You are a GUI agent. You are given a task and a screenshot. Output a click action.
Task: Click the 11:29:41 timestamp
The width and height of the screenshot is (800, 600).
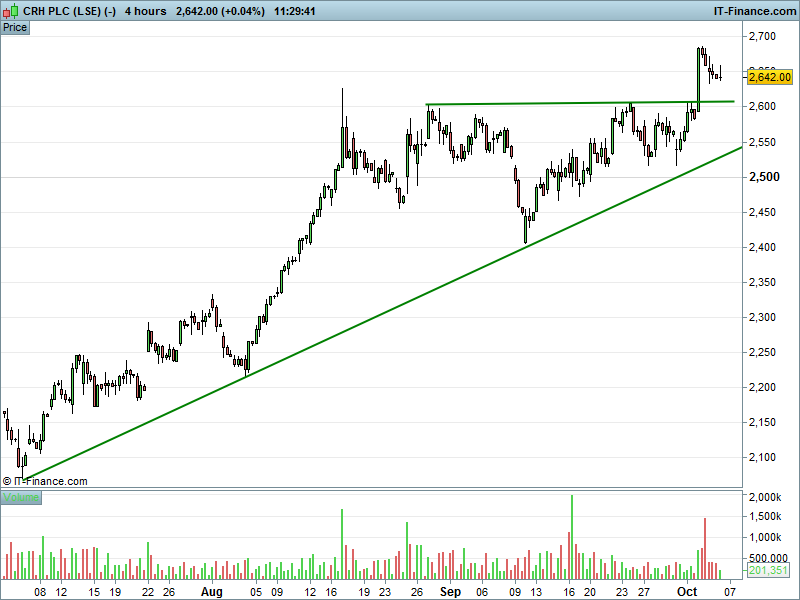coord(294,11)
